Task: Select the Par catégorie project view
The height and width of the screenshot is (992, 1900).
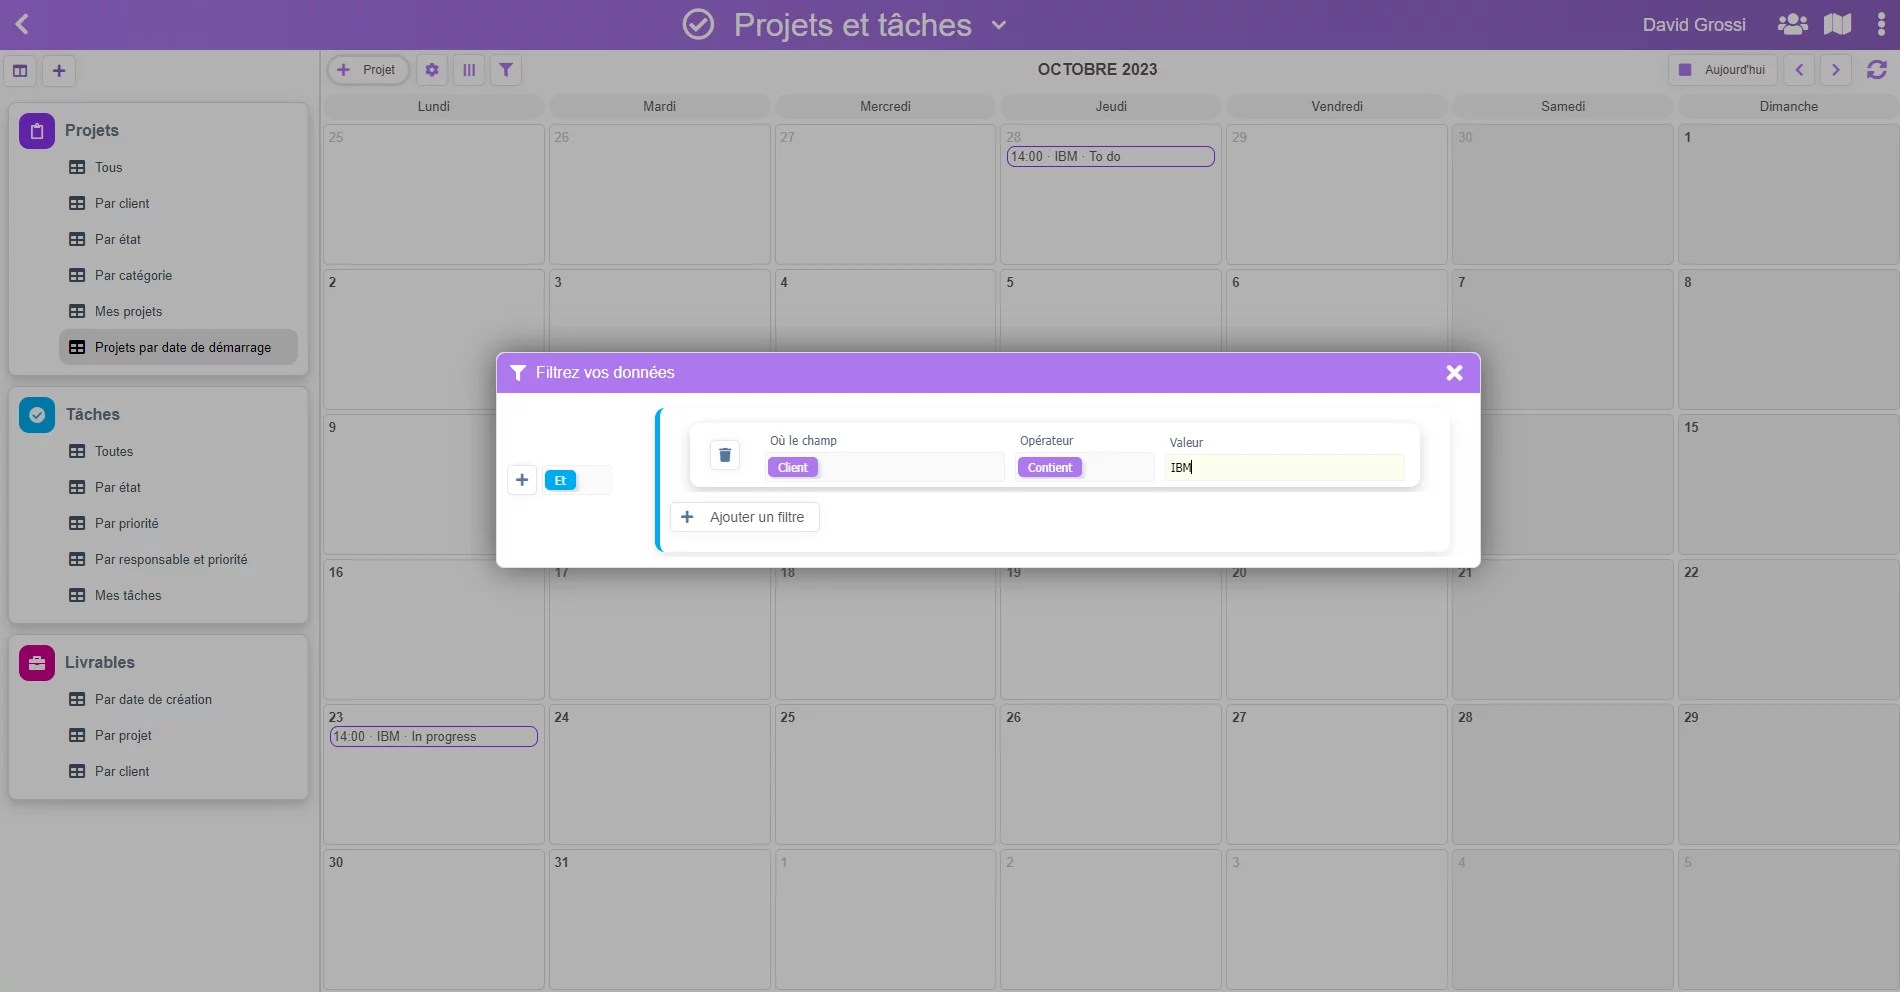Action: tap(133, 275)
